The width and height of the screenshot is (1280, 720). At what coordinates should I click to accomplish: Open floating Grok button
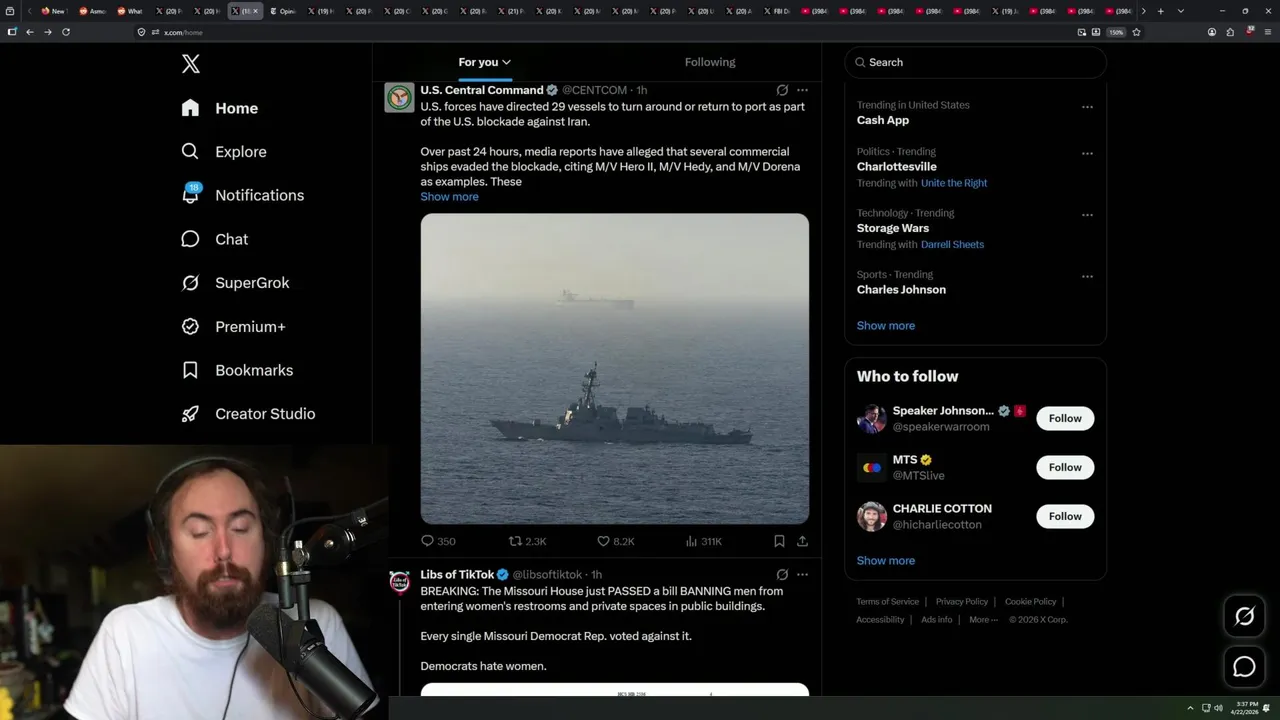[1244, 617]
